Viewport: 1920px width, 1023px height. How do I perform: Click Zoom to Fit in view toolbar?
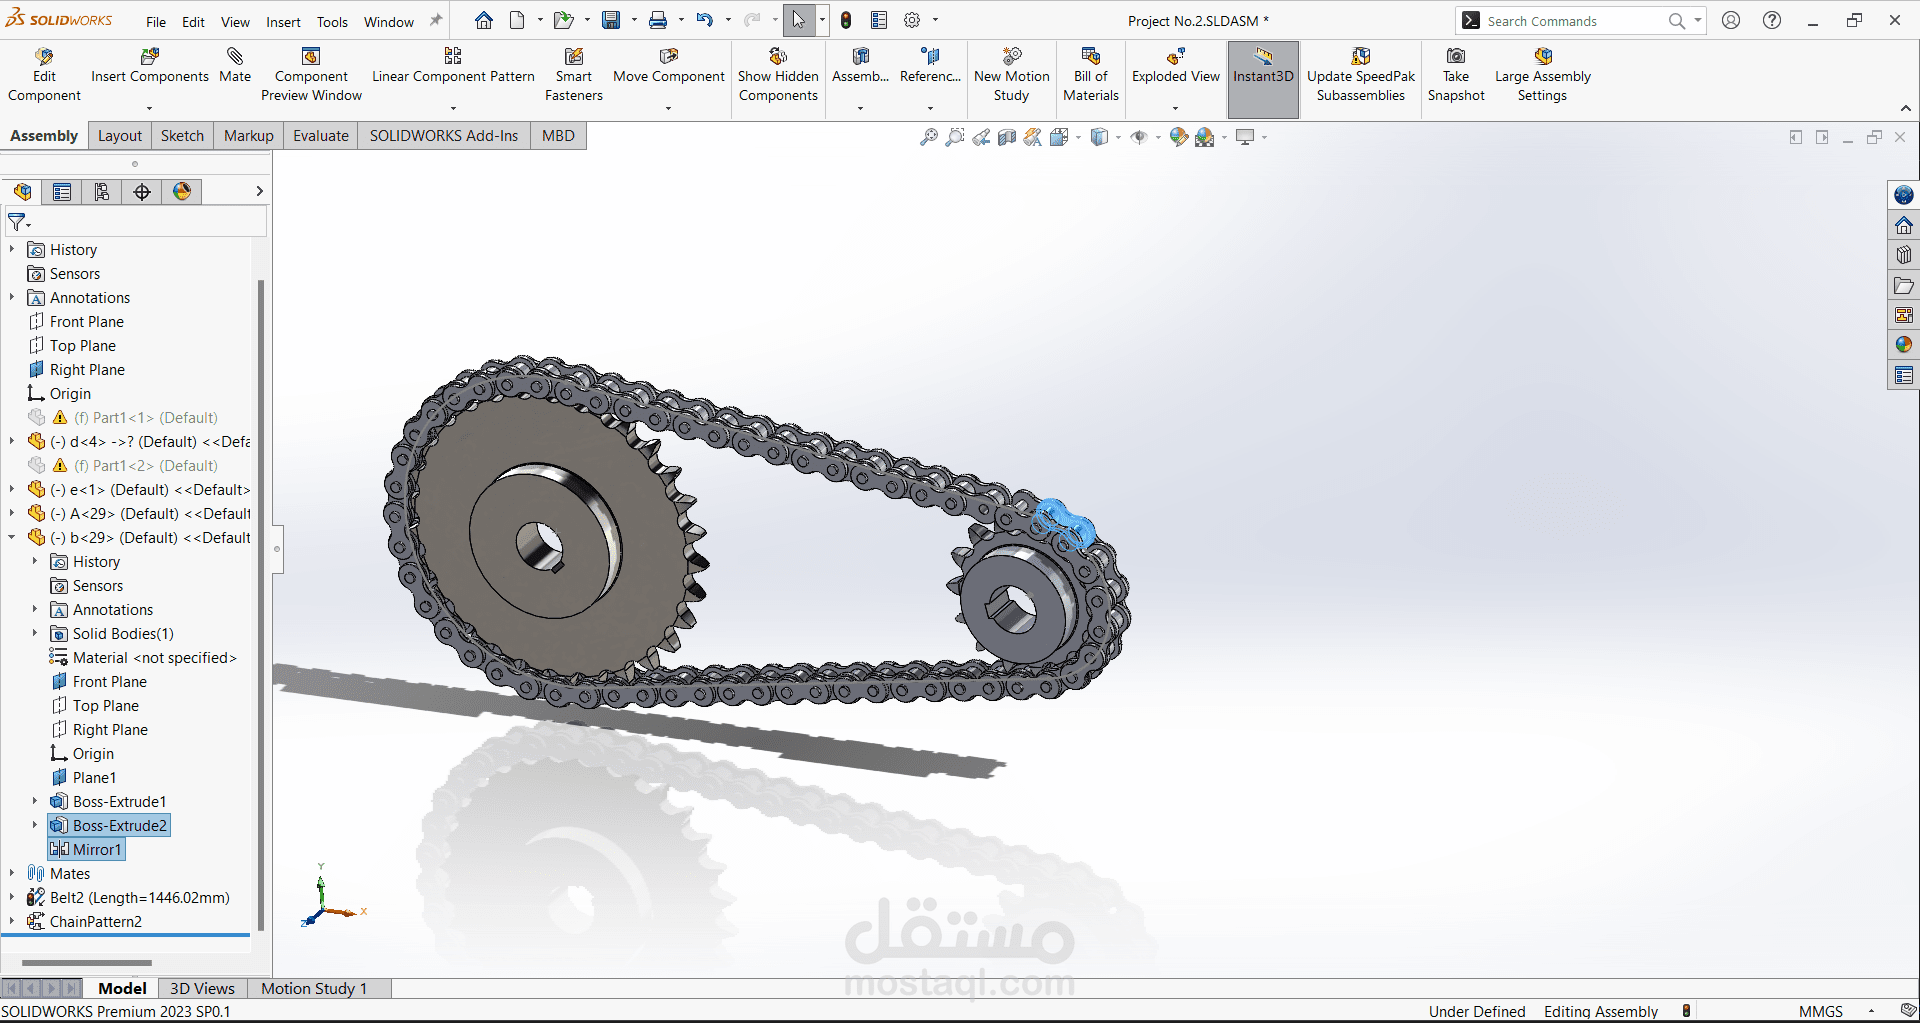pos(929,137)
